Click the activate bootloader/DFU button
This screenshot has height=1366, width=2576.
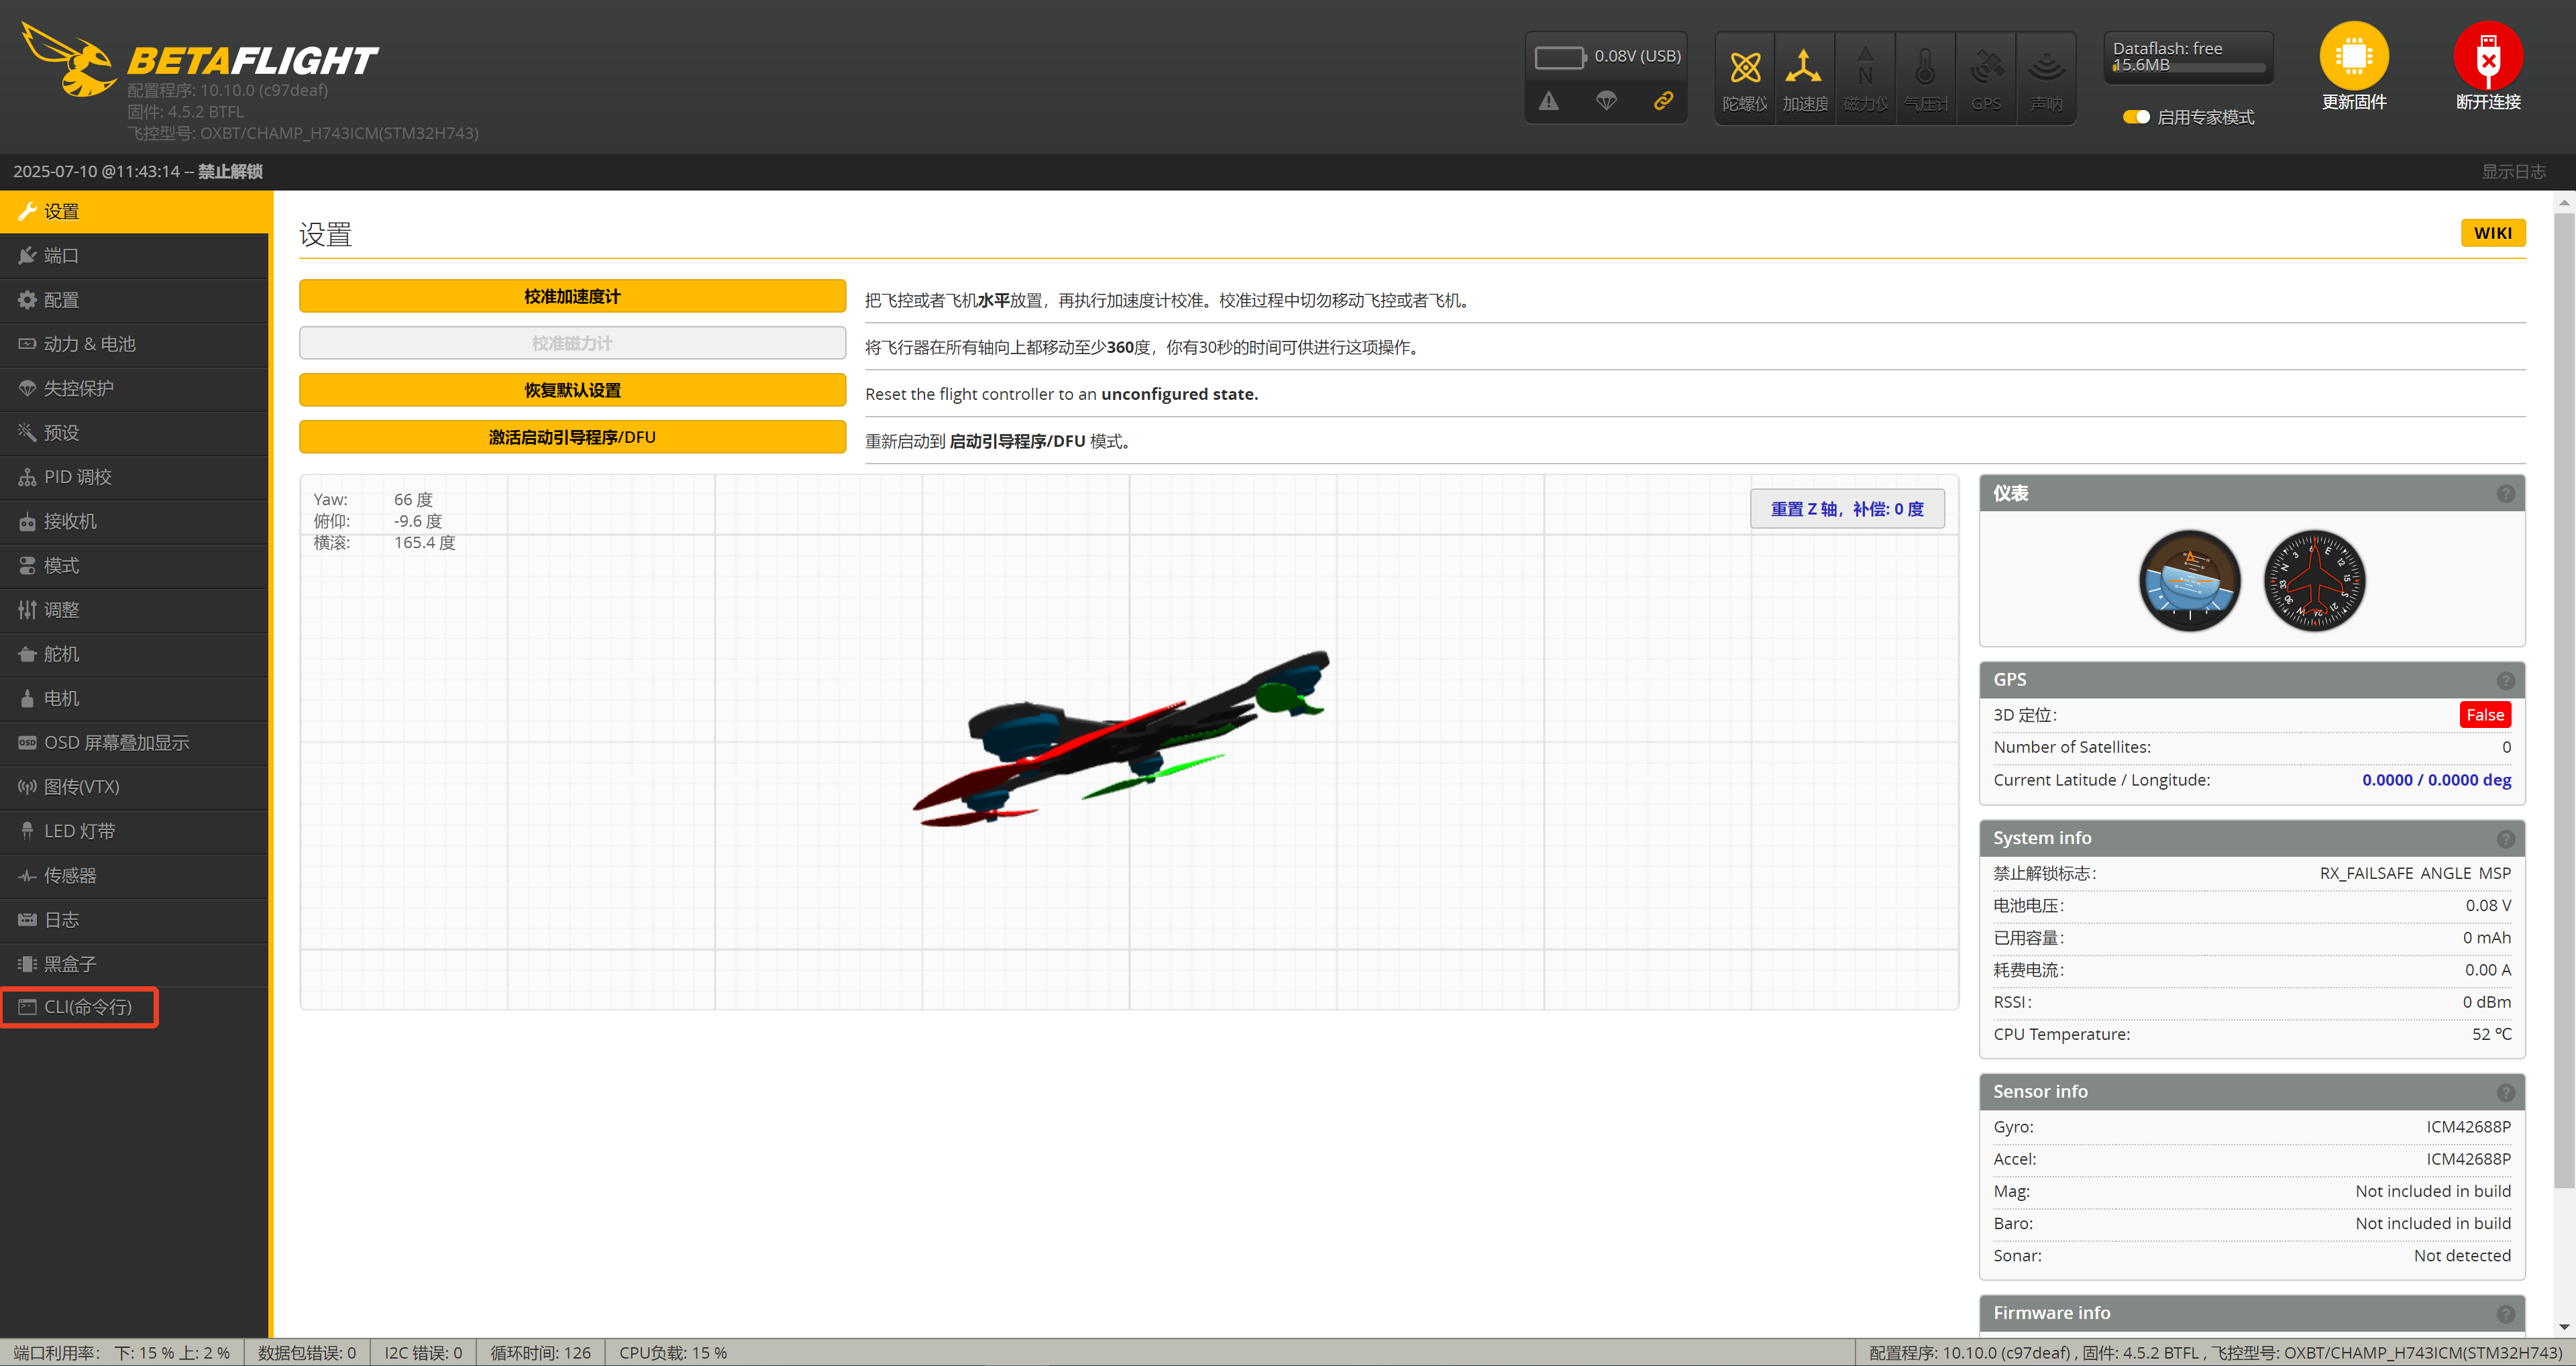(x=572, y=437)
